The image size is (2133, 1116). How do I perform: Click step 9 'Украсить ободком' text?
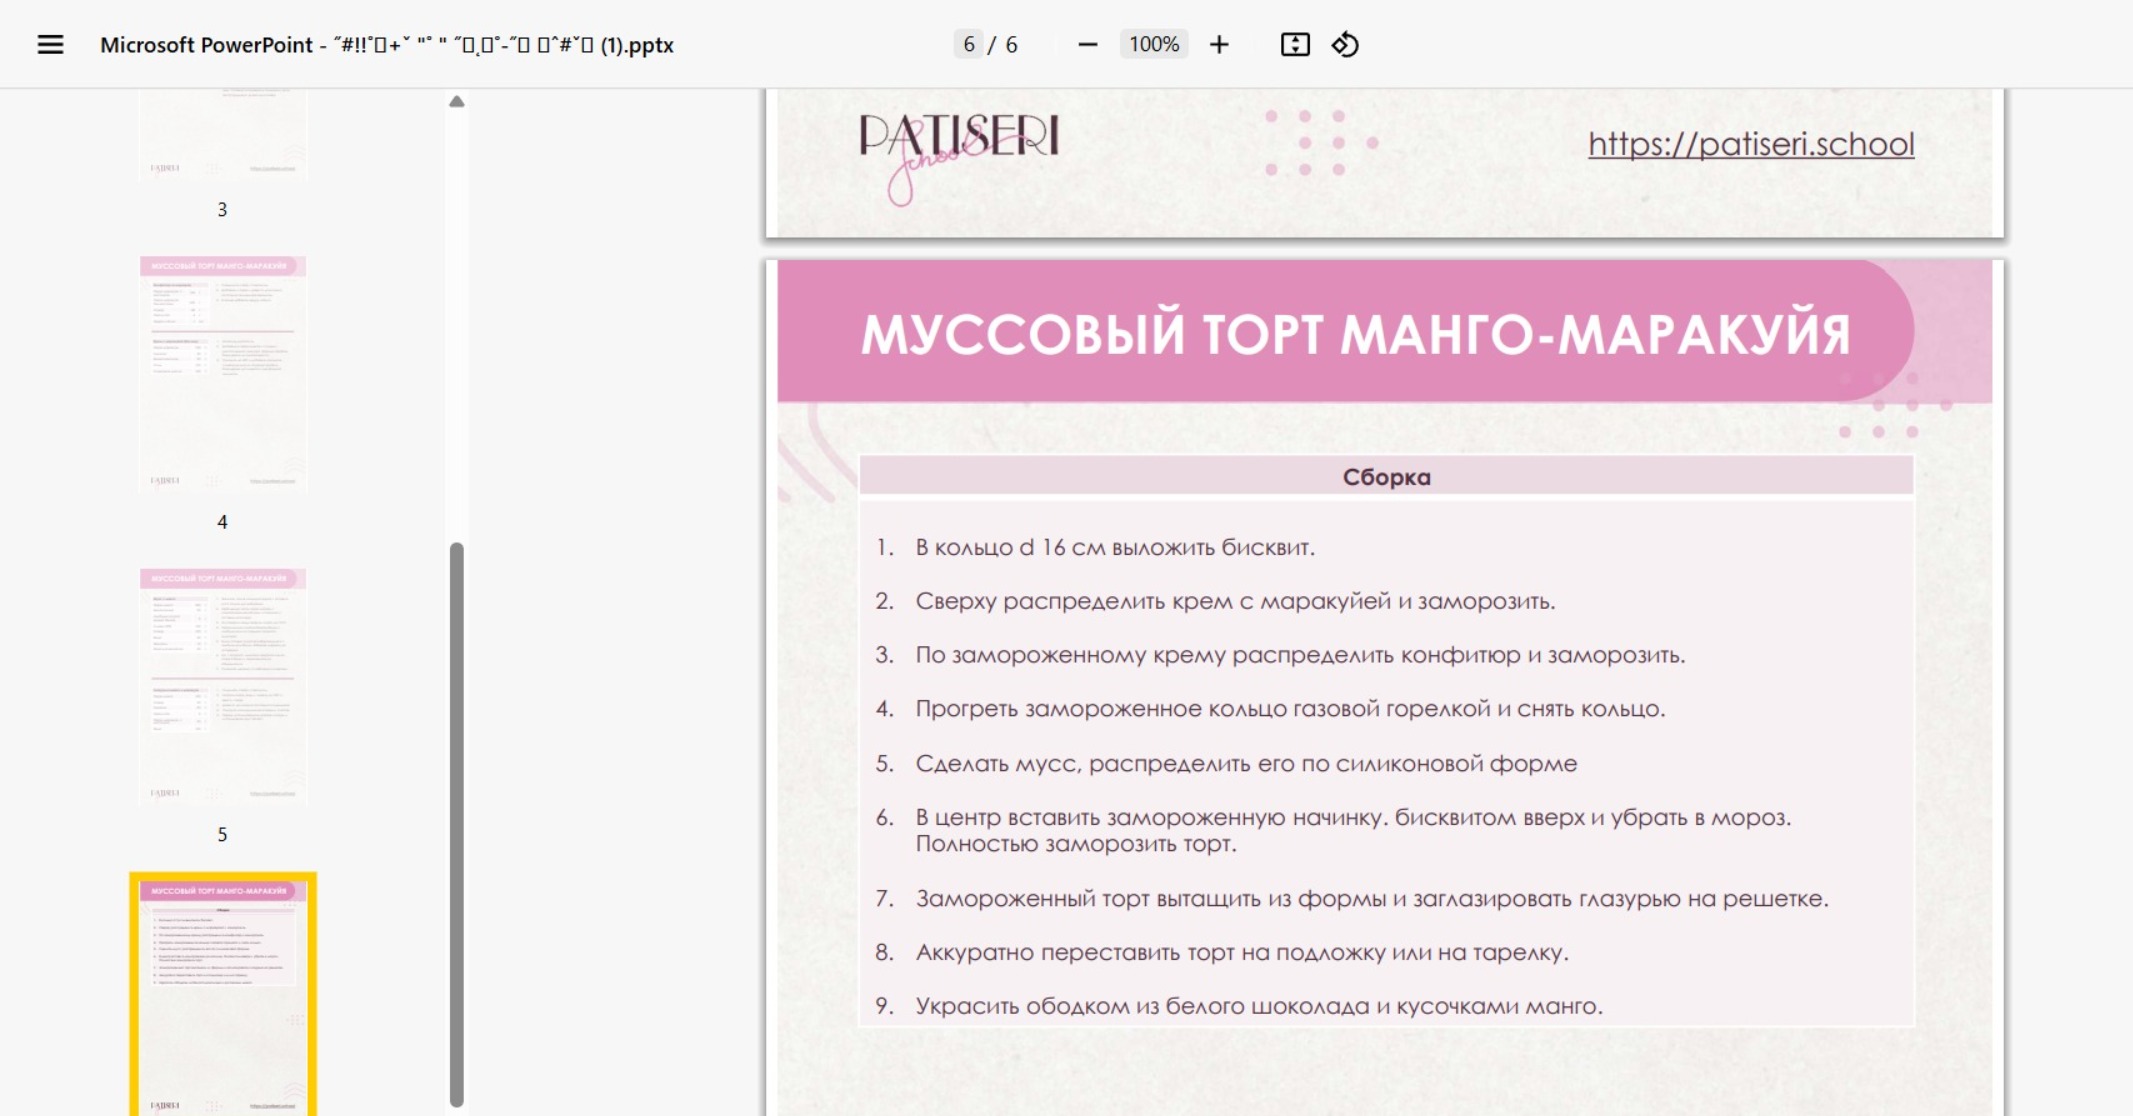1259,1007
